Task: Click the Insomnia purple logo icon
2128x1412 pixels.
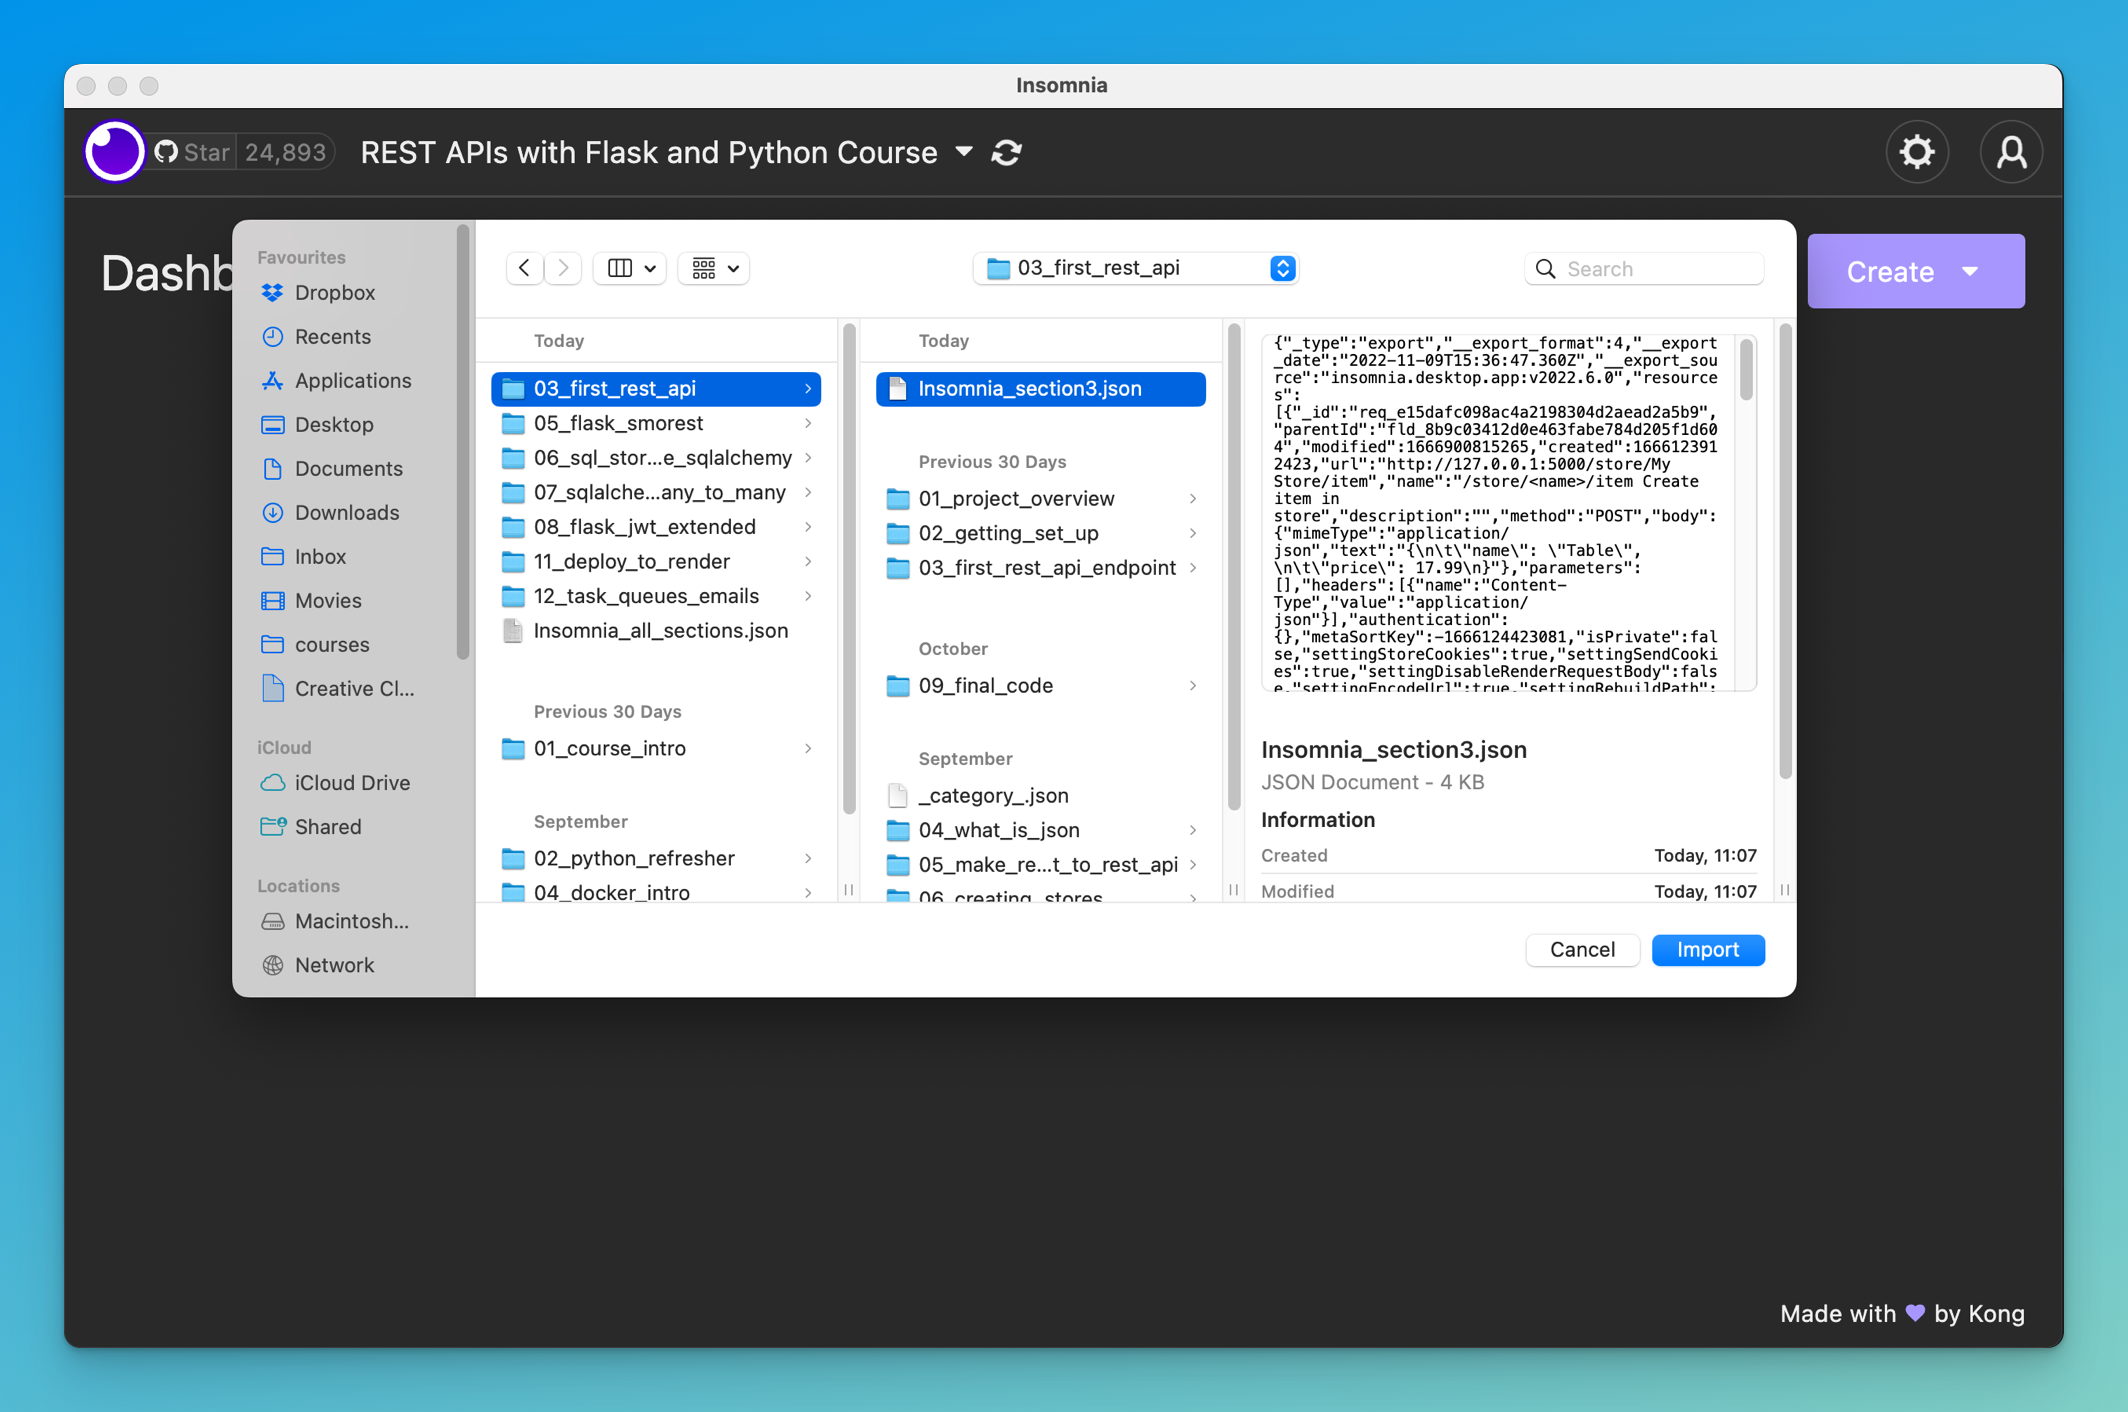Action: (x=114, y=152)
